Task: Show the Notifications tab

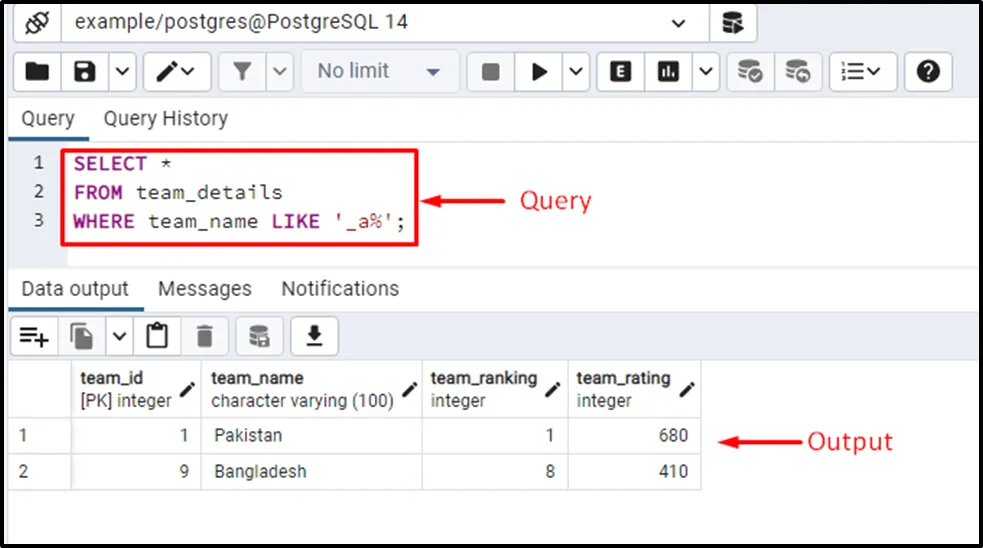Action: (x=339, y=289)
